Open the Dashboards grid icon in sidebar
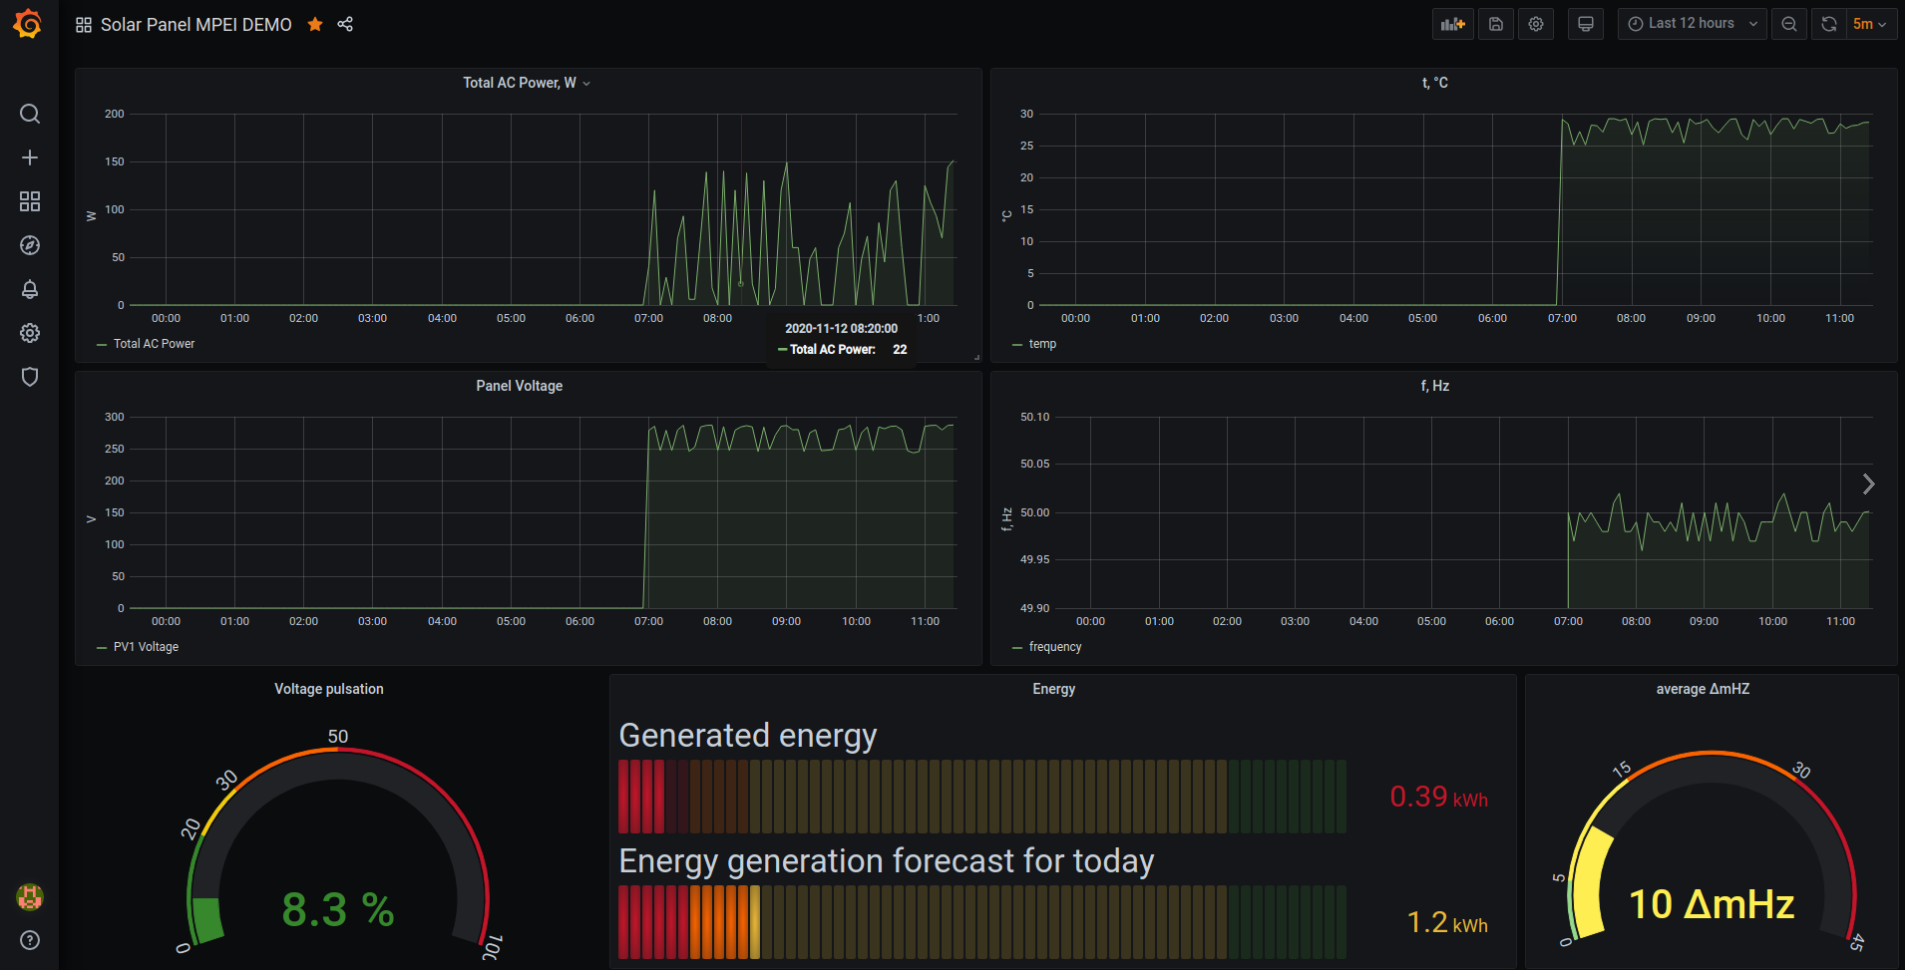 point(30,202)
